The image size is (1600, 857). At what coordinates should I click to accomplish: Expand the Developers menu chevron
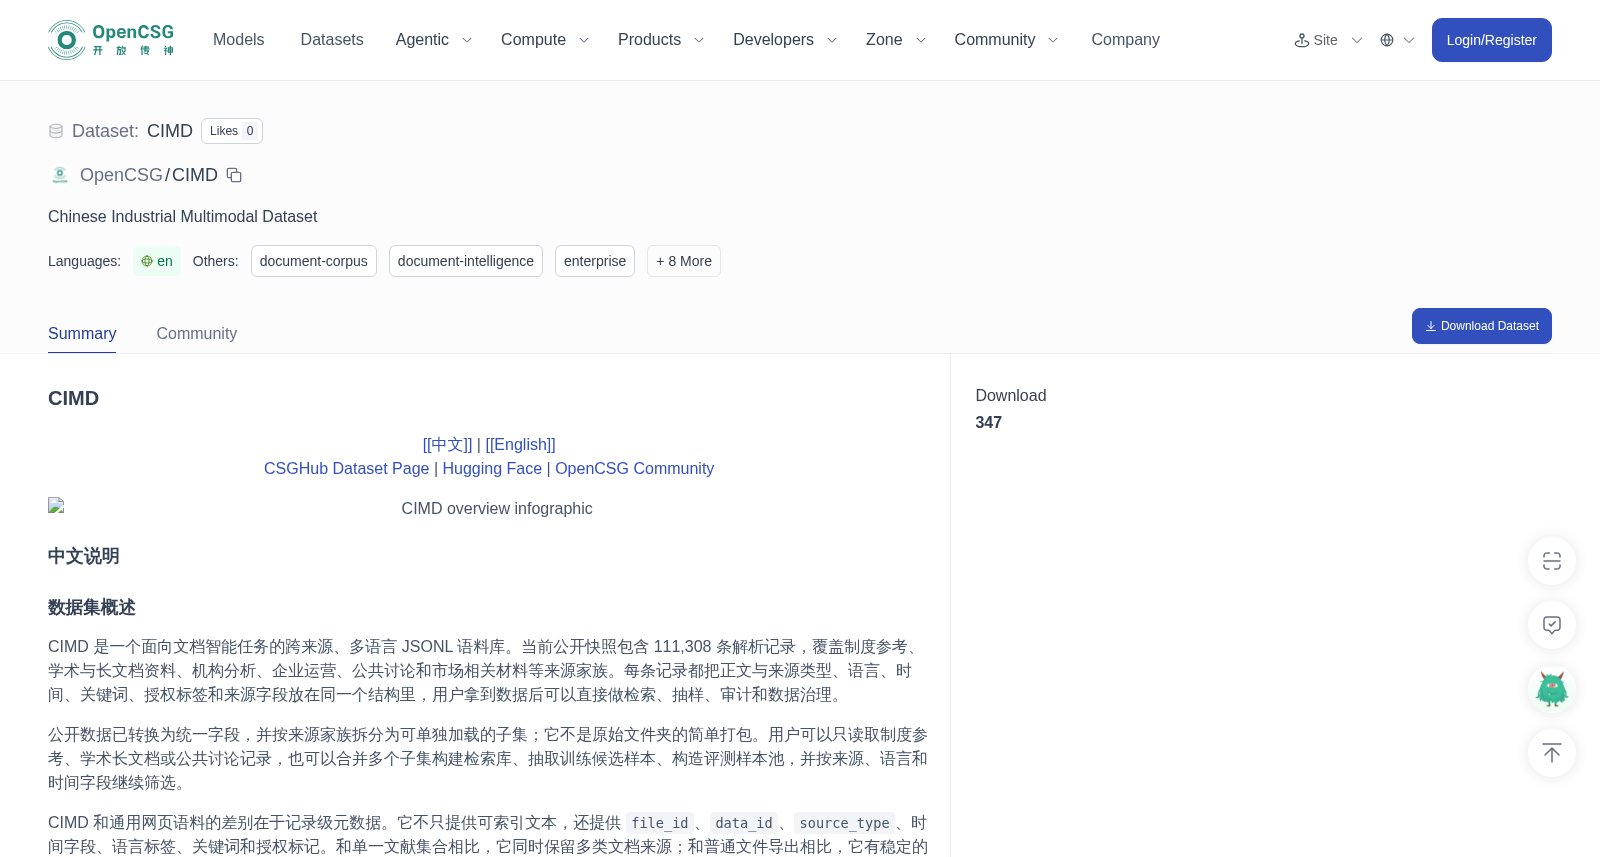pos(832,40)
